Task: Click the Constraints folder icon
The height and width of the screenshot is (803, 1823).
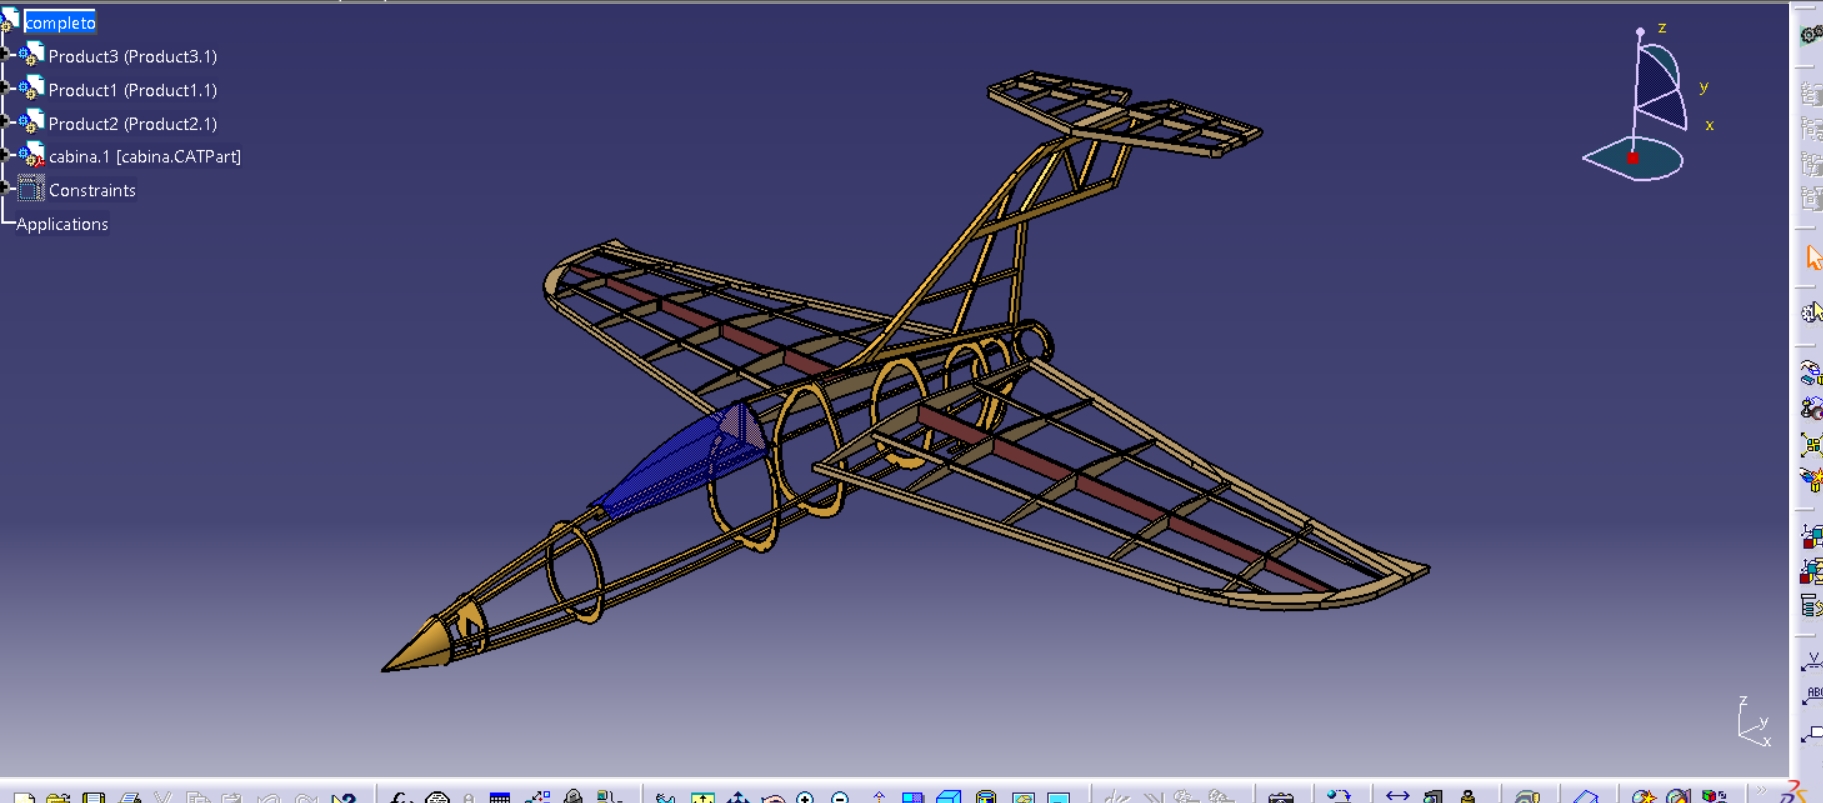Action: (31, 188)
